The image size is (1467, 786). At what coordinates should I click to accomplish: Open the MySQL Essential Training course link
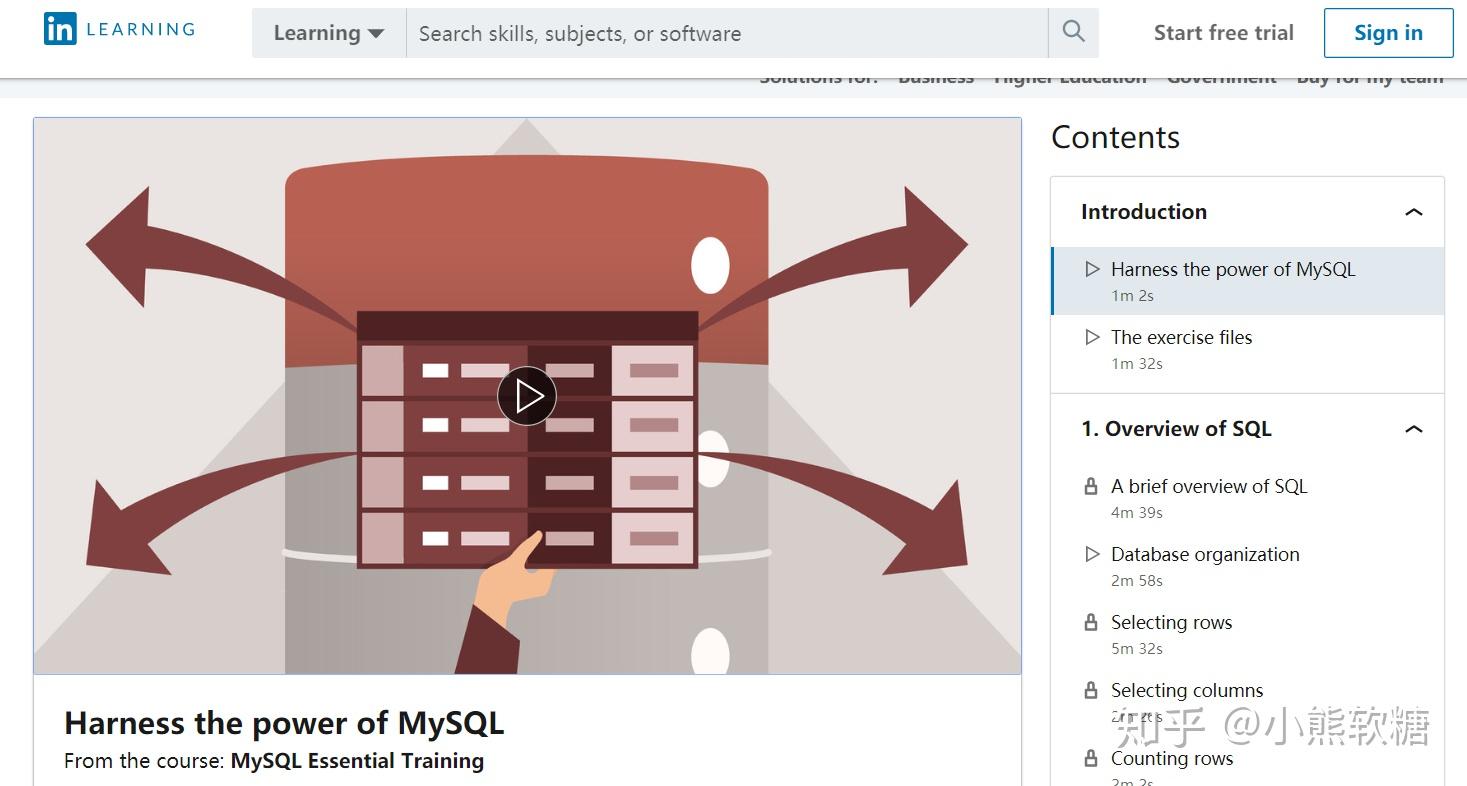click(356, 760)
